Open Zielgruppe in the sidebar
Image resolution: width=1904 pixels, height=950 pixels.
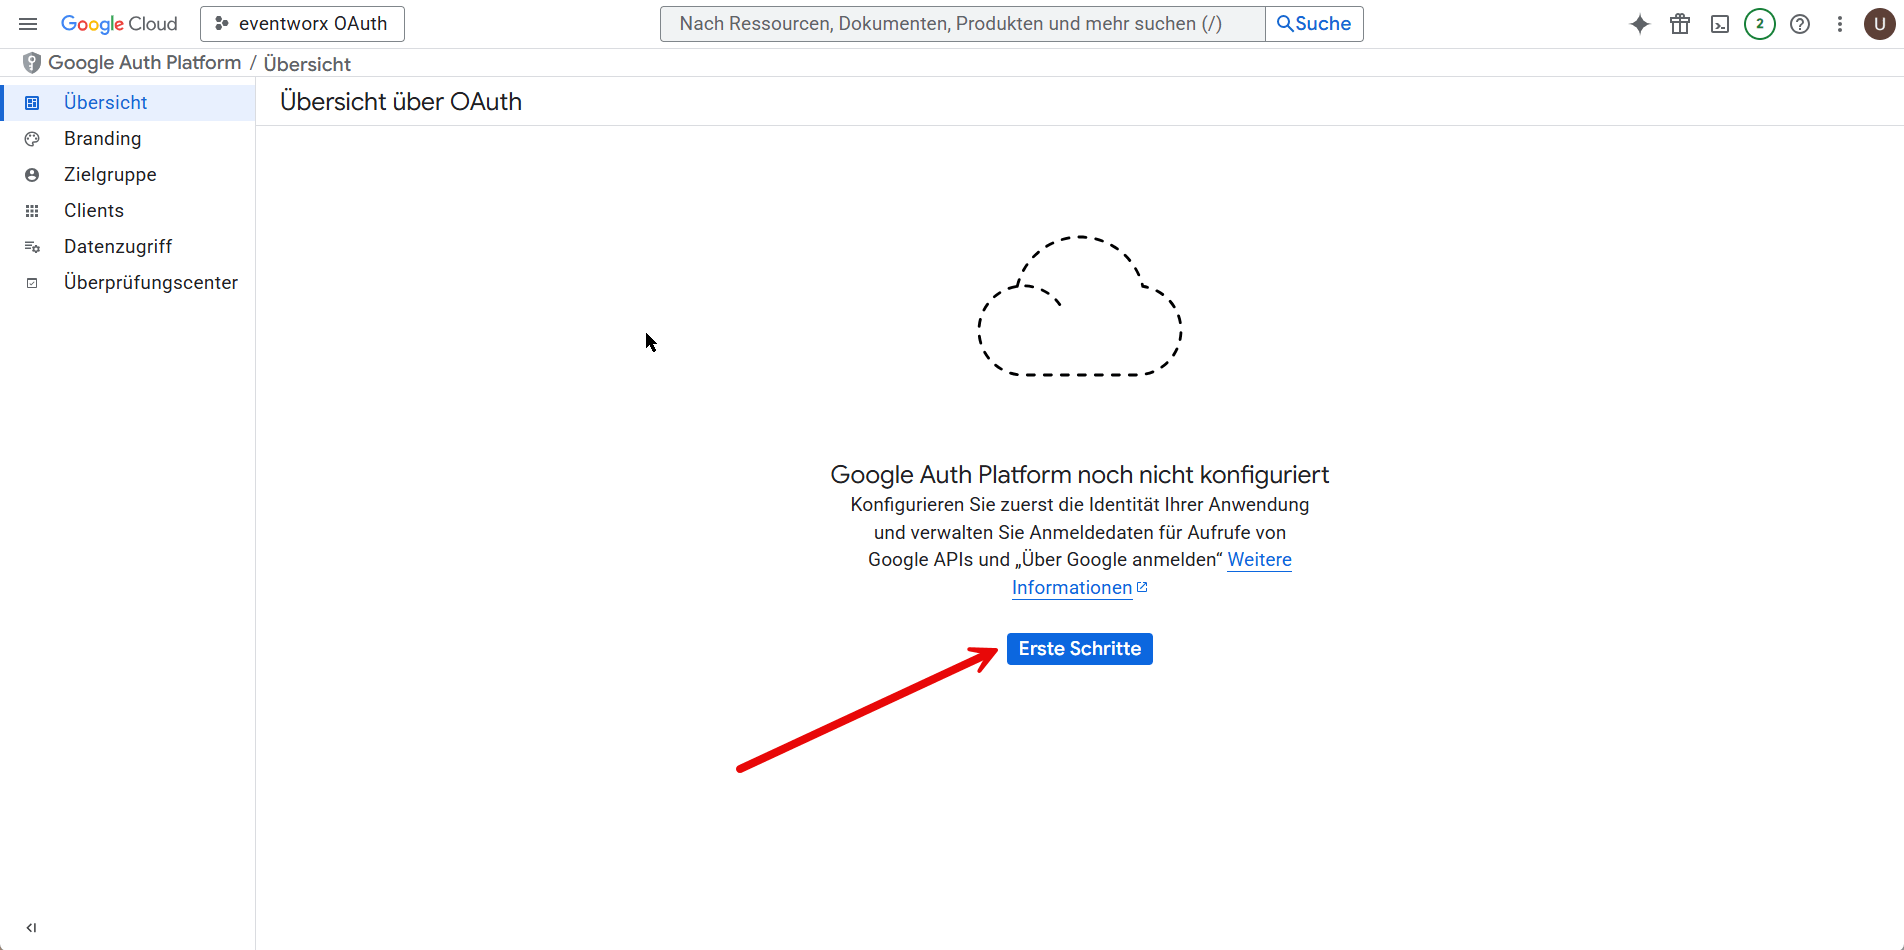tap(128, 175)
